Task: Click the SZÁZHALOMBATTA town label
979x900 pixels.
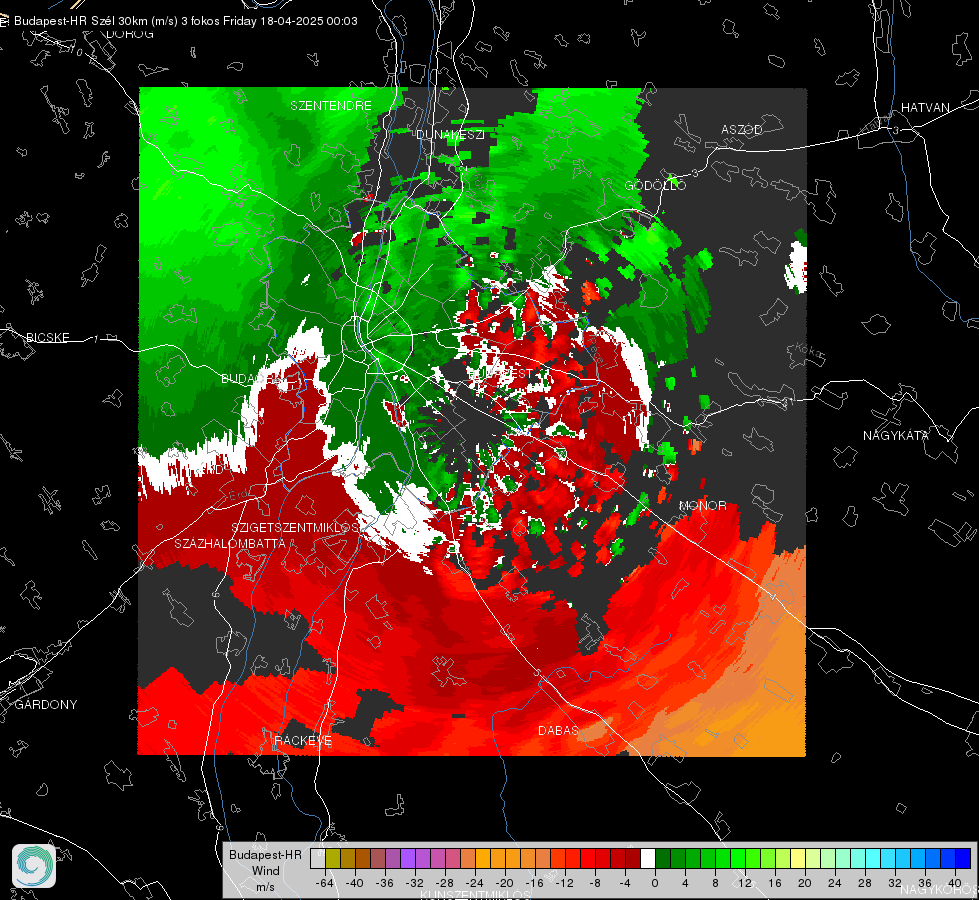Action: 230,543
